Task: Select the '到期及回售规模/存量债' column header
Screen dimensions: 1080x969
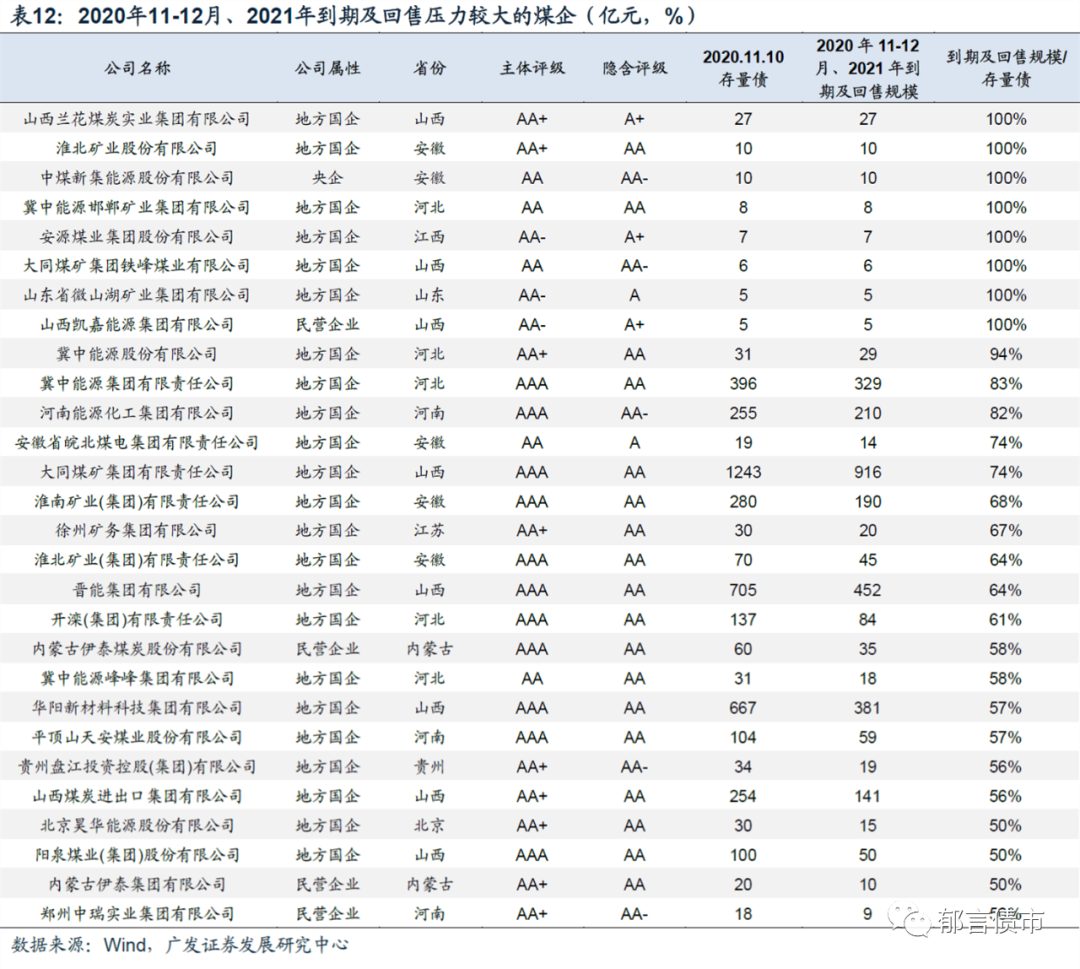Action: pyautogui.click(x=1006, y=67)
